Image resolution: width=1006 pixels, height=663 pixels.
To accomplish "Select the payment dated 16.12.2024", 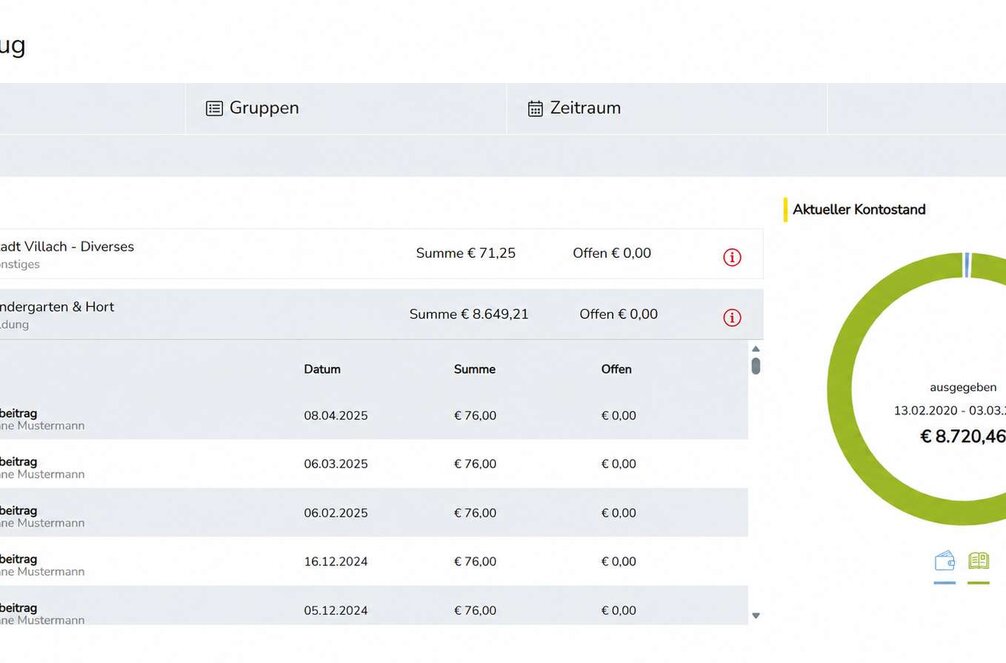I will tap(374, 562).
